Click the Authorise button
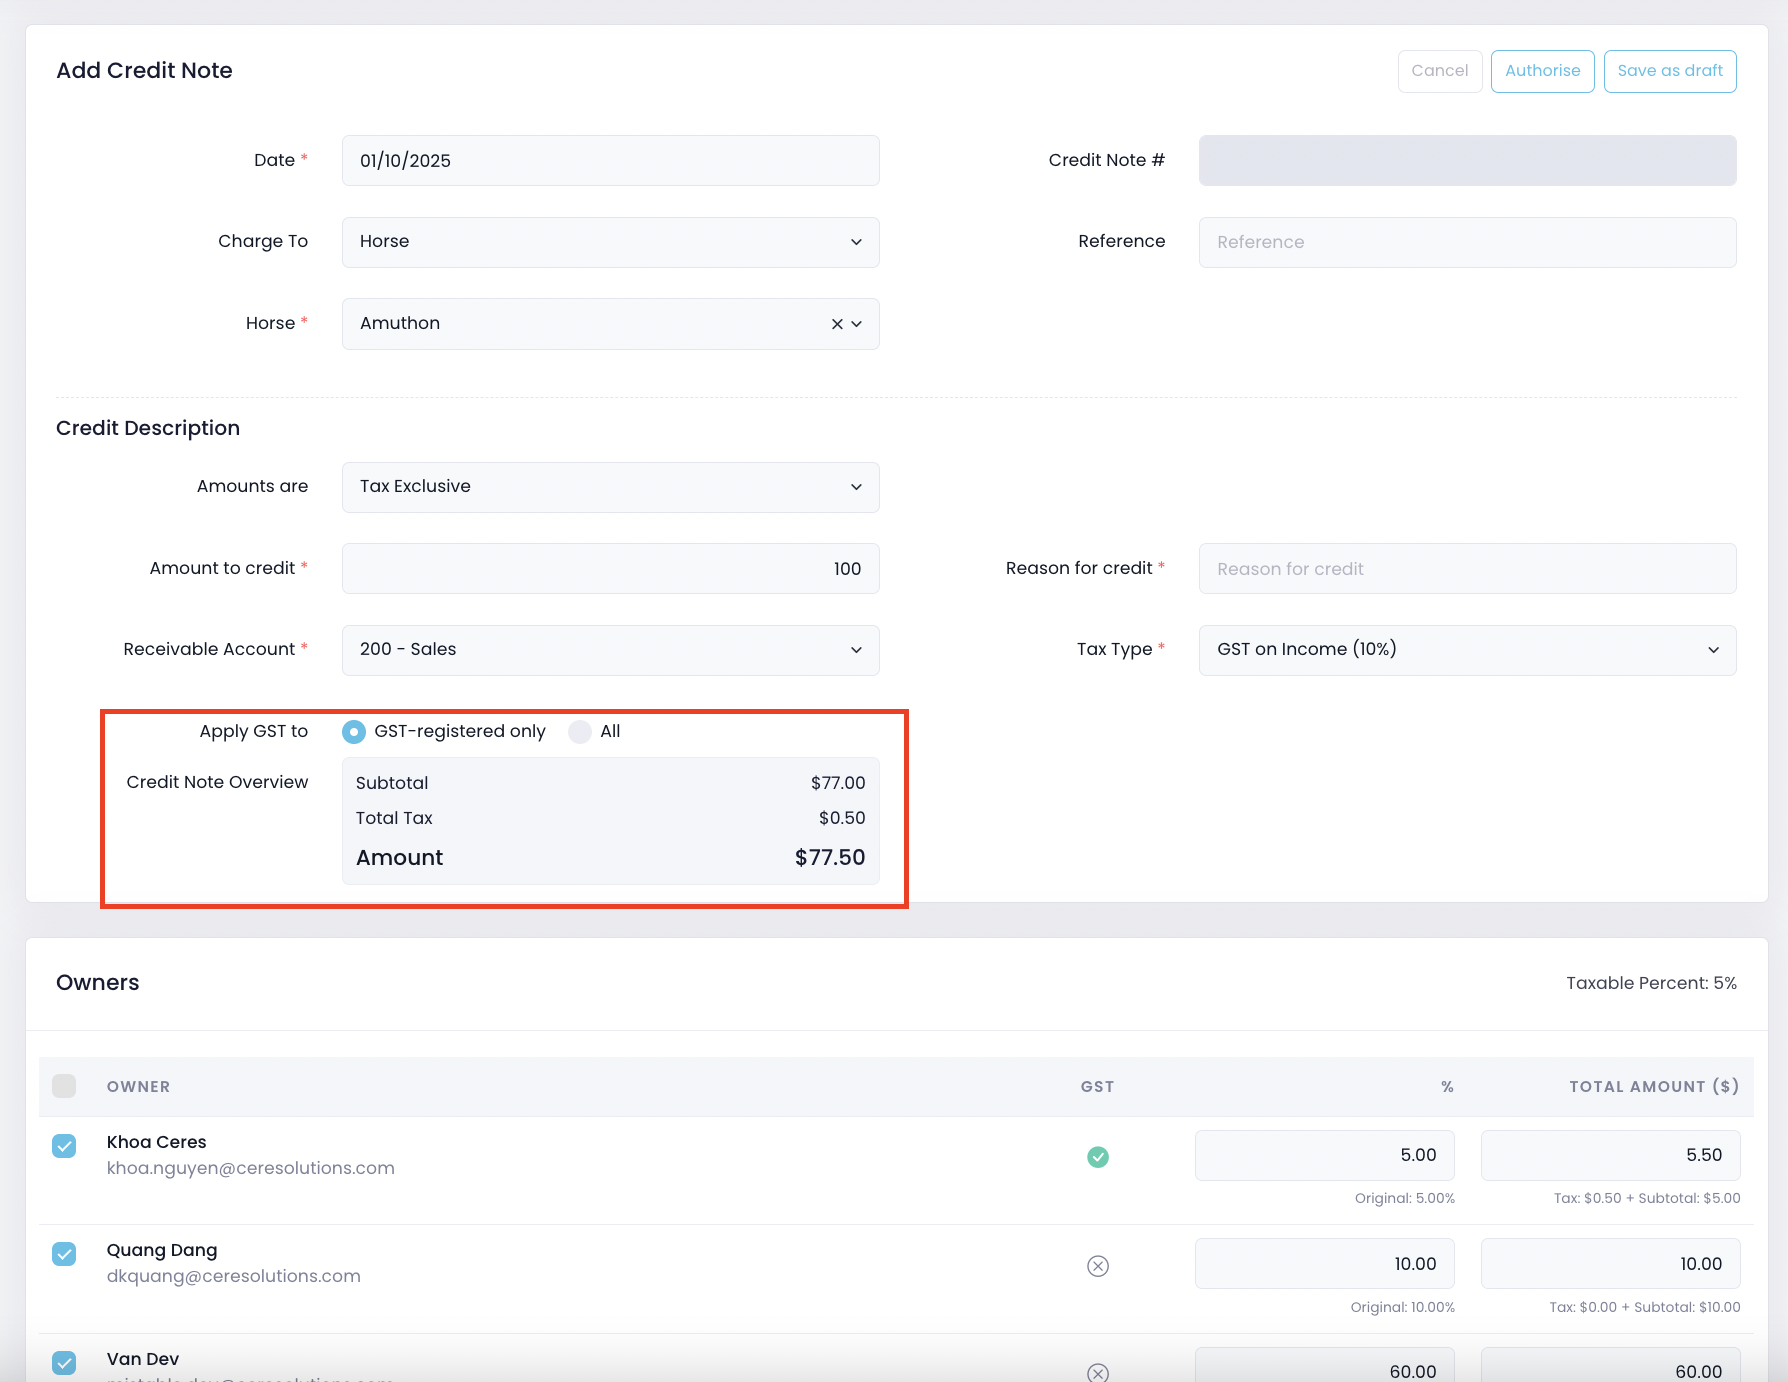Image resolution: width=1788 pixels, height=1382 pixels. pos(1542,71)
